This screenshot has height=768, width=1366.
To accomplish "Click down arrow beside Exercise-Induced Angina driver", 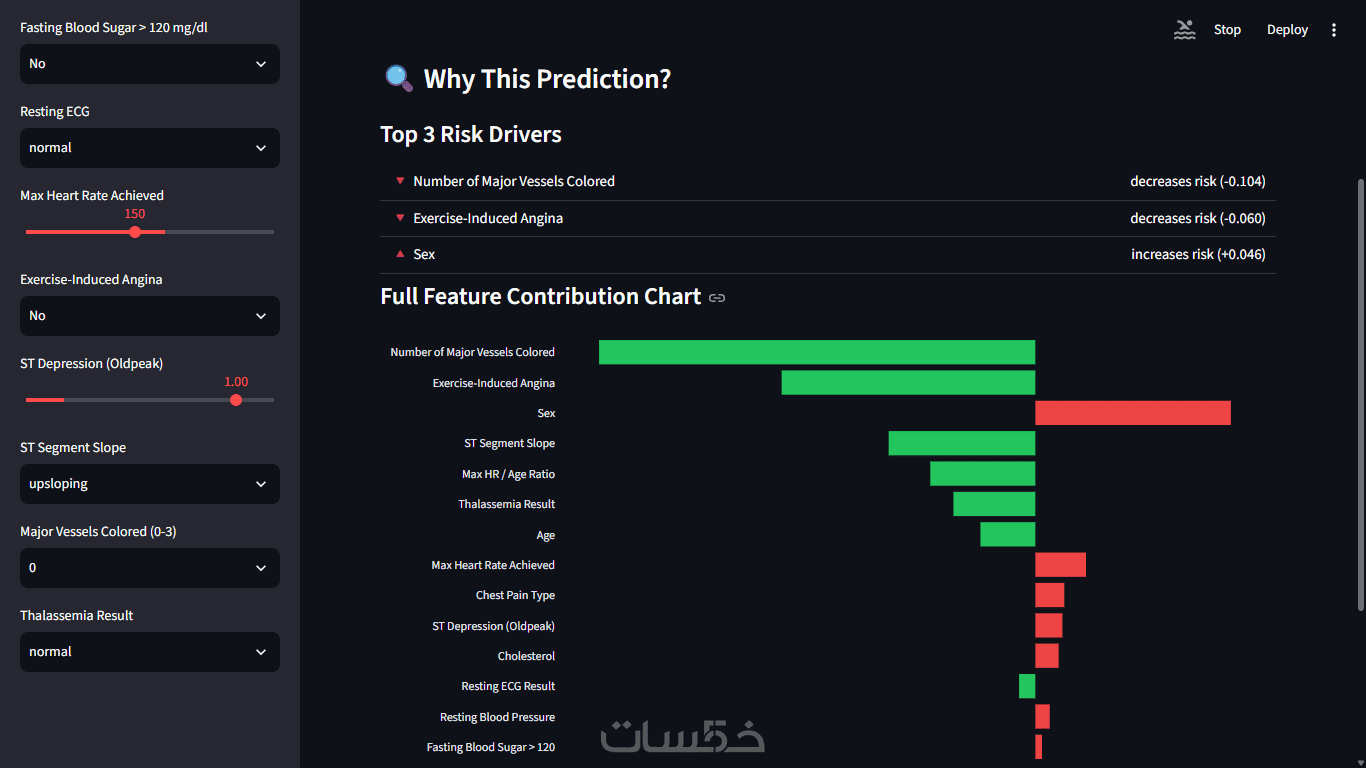I will (400, 218).
